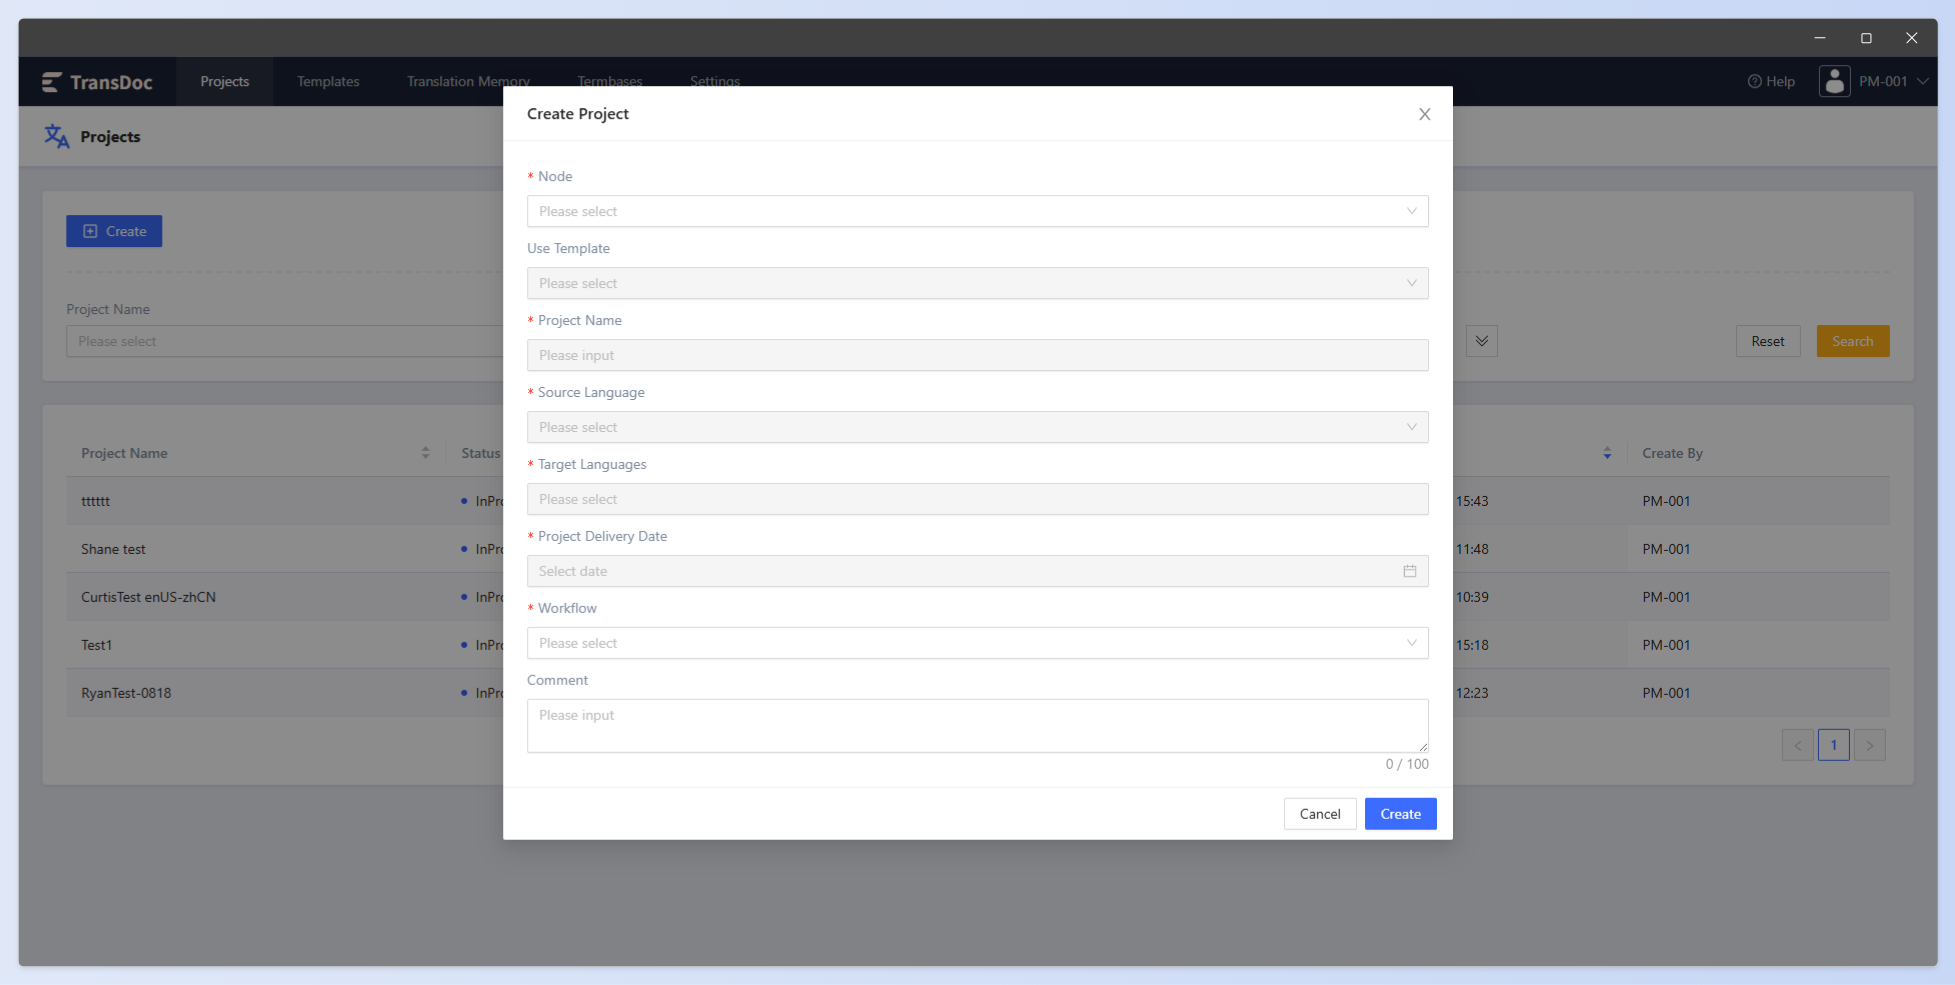Image resolution: width=1955 pixels, height=985 pixels.
Task: Open the Project Delivery Date calendar icon
Action: (x=1409, y=571)
